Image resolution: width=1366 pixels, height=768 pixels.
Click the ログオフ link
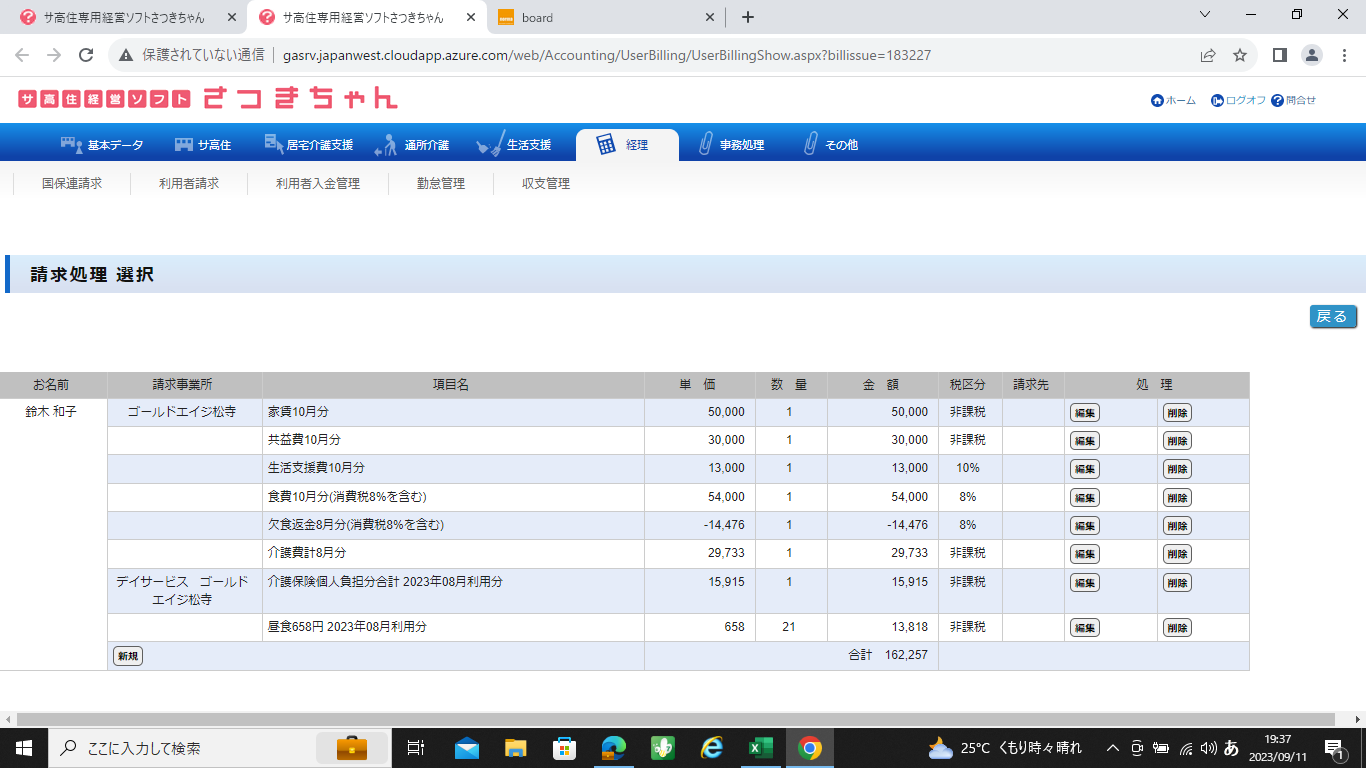[x=1238, y=100]
